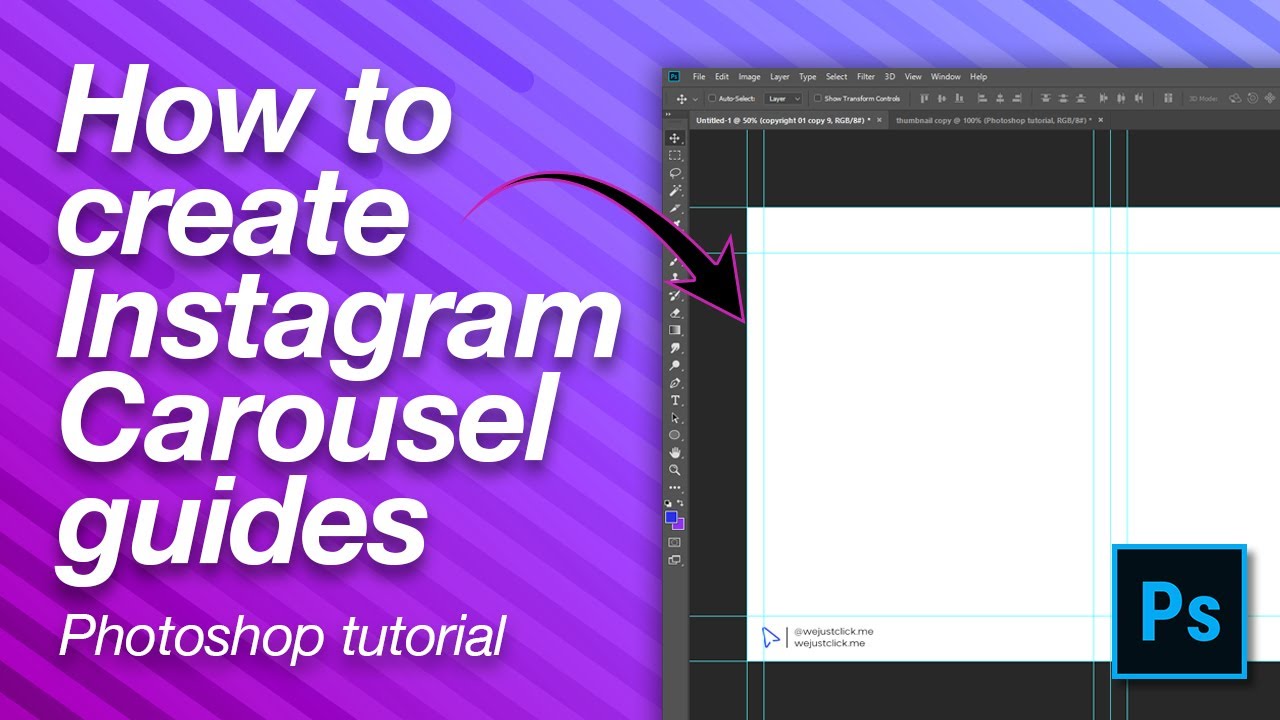Click the Auto-Align Layers icon
This screenshot has height=720, width=1280.
1168,98
